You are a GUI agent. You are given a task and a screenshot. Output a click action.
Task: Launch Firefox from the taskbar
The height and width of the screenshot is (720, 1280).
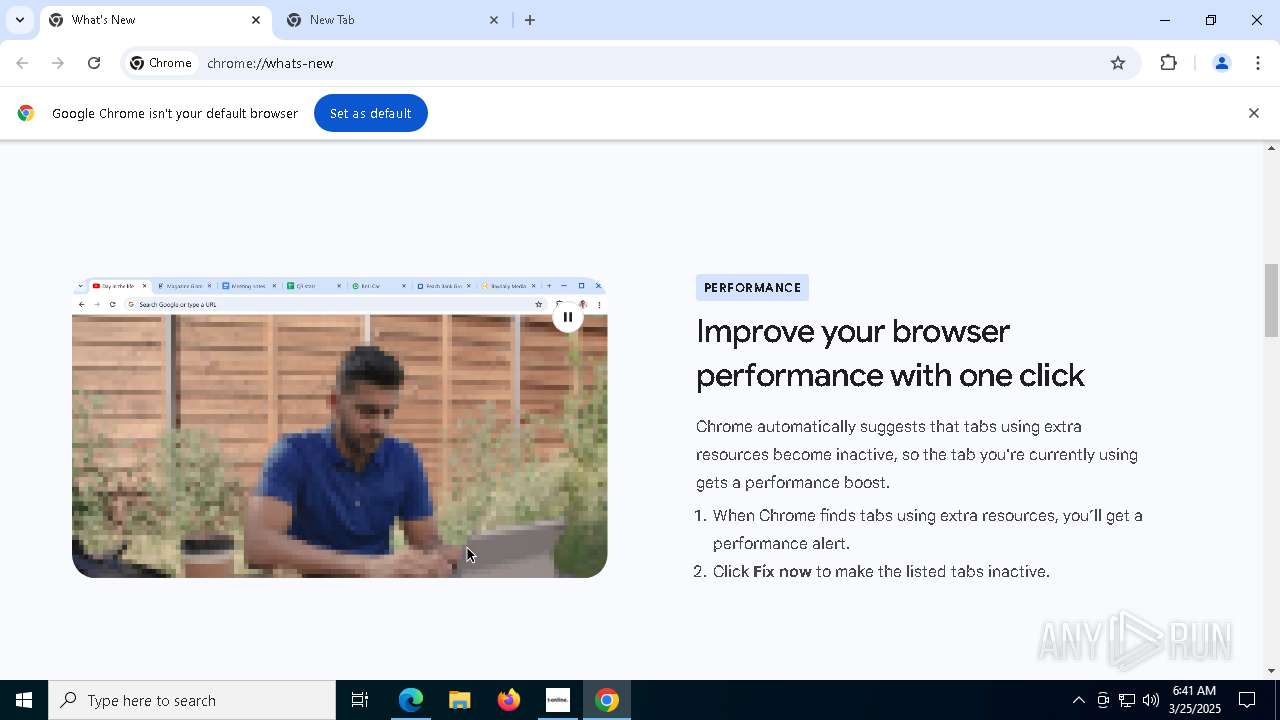509,700
